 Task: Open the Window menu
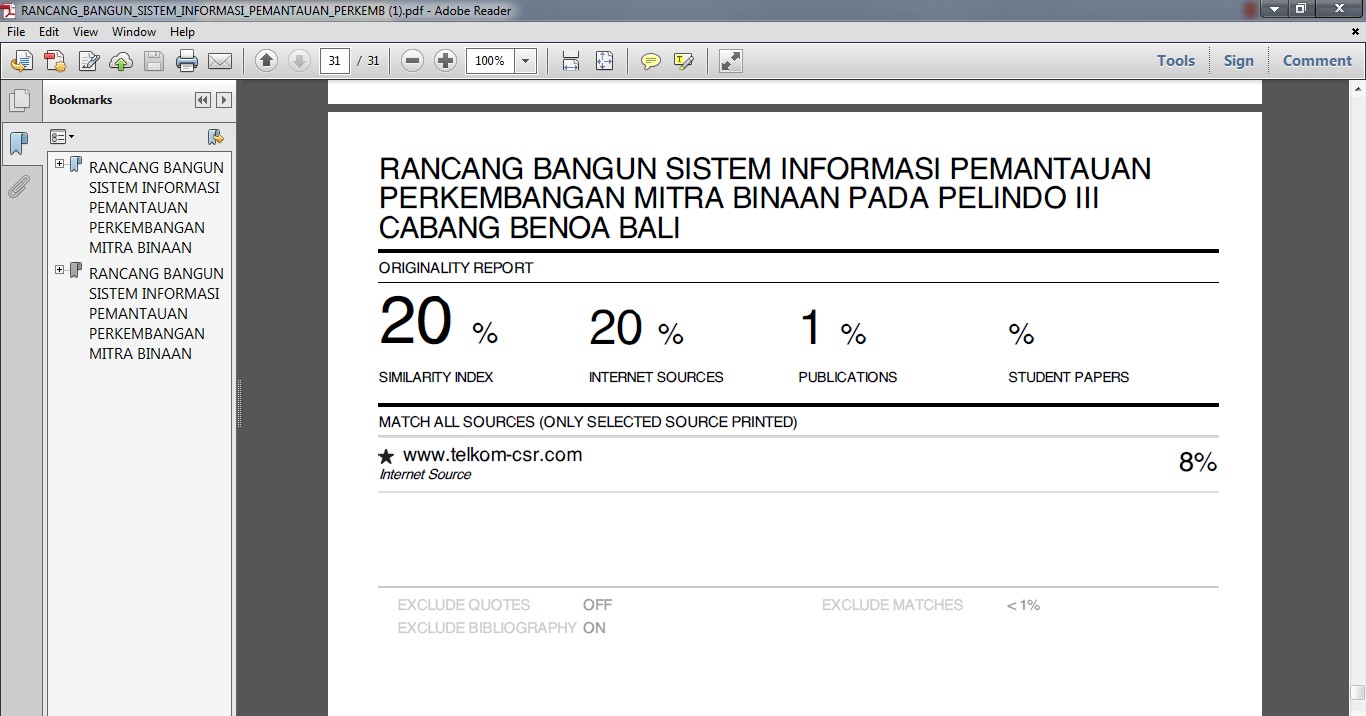(133, 32)
